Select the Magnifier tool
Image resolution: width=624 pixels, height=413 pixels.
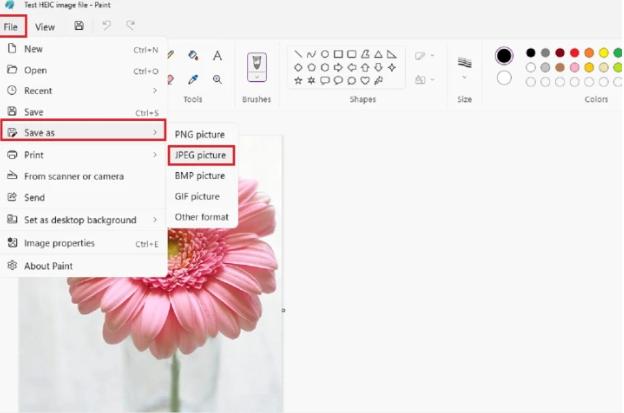[x=217, y=79]
